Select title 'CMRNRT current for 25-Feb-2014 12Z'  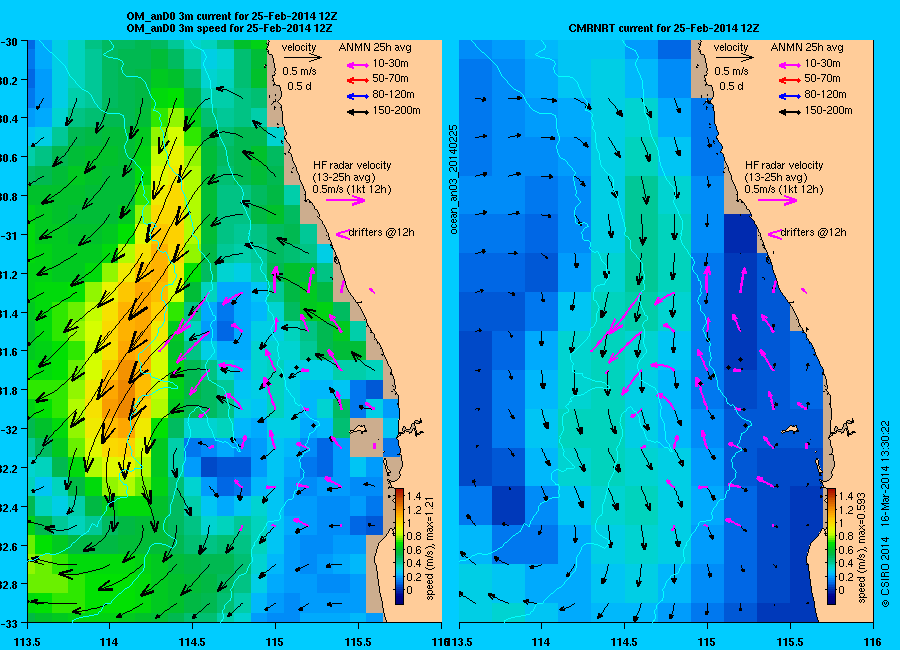pyautogui.click(x=664, y=28)
